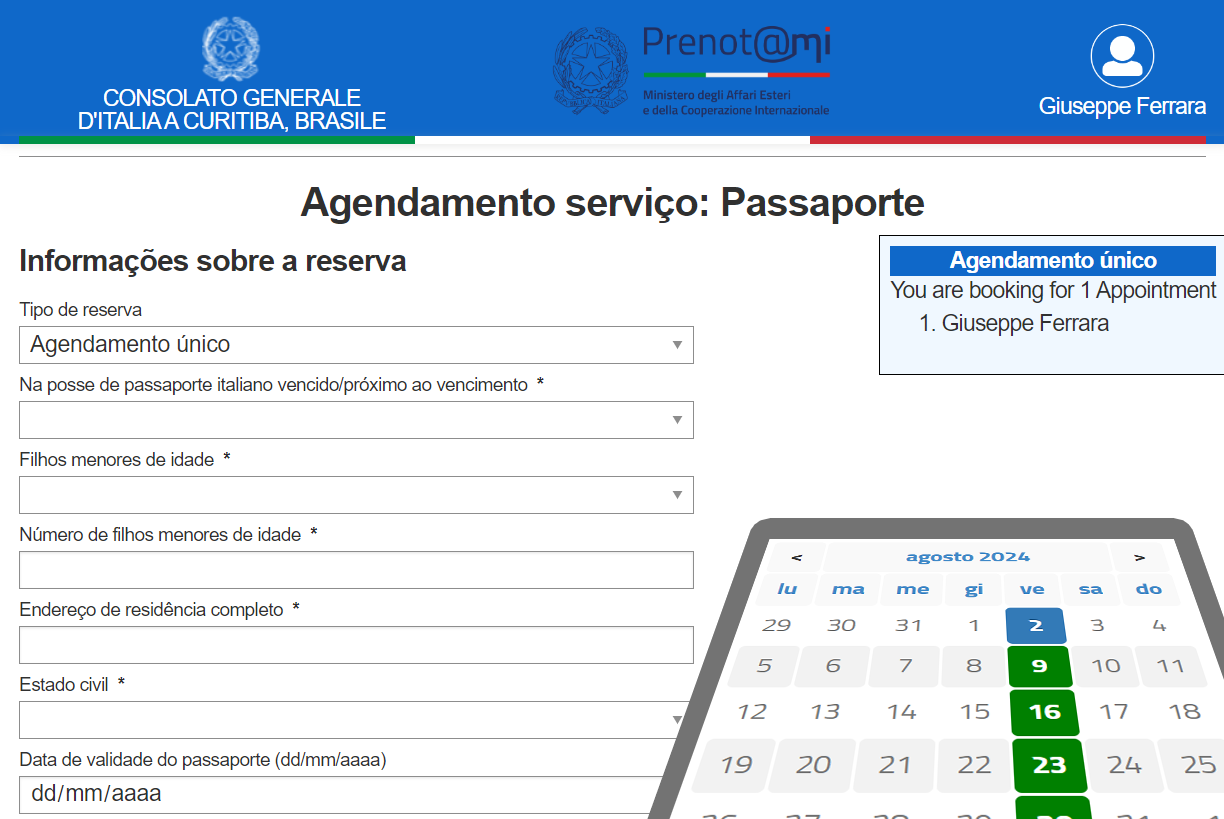Screen dimensions: 1224x819
Task: Click the Agendamento único header bar
Action: point(1052,260)
